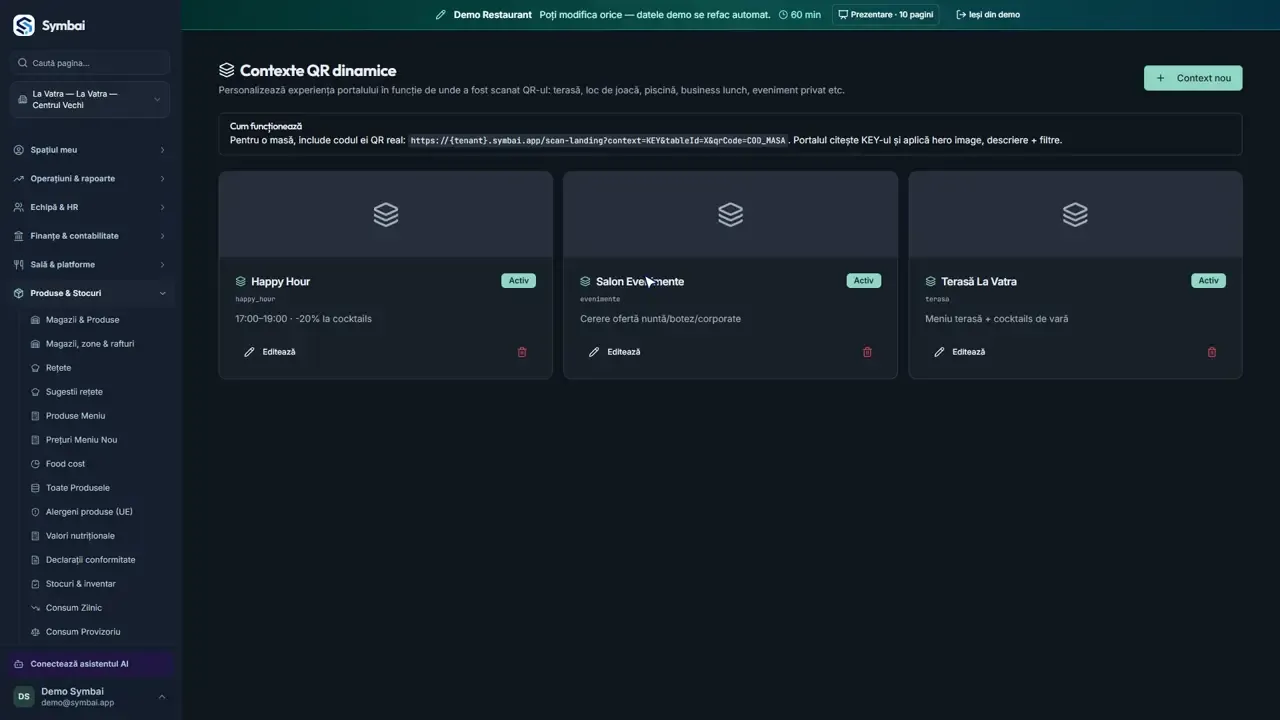Collapse the Produse & Stocuri section
This screenshot has height=720, width=1280.
pyautogui.click(x=90, y=293)
